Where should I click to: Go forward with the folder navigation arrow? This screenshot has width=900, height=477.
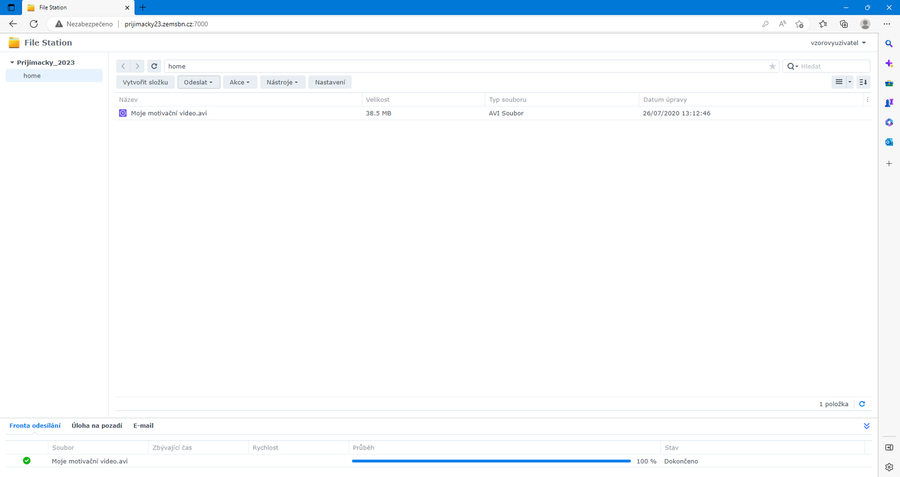click(138, 66)
